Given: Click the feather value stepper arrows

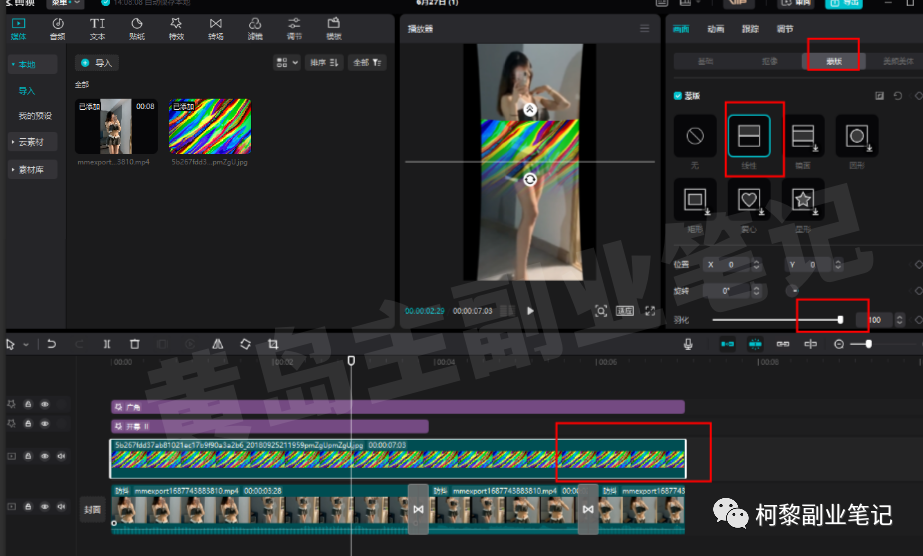Looking at the screenshot, I should pyautogui.click(x=899, y=319).
